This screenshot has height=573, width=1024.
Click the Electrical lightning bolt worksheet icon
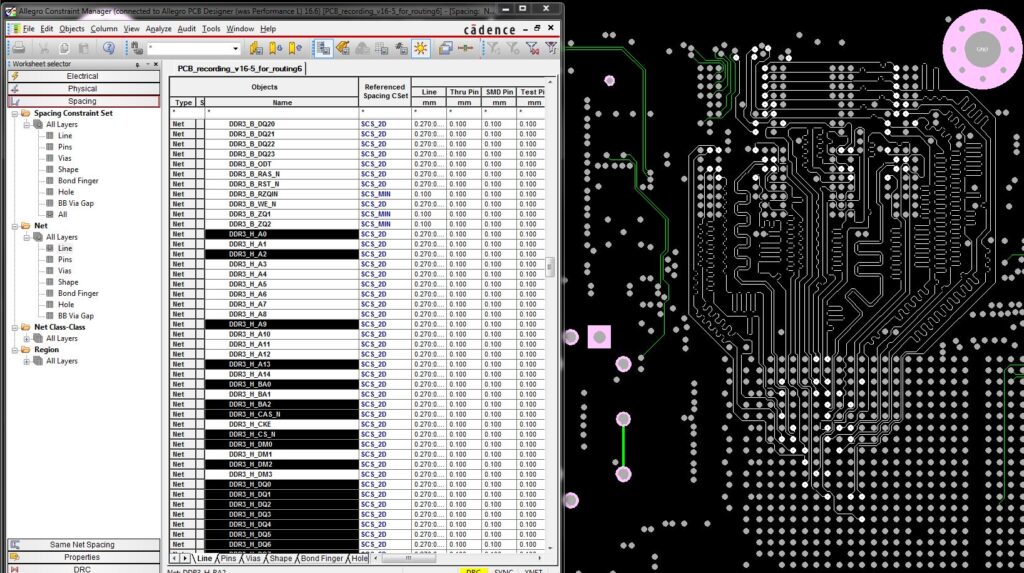pyautogui.click(x=15, y=76)
